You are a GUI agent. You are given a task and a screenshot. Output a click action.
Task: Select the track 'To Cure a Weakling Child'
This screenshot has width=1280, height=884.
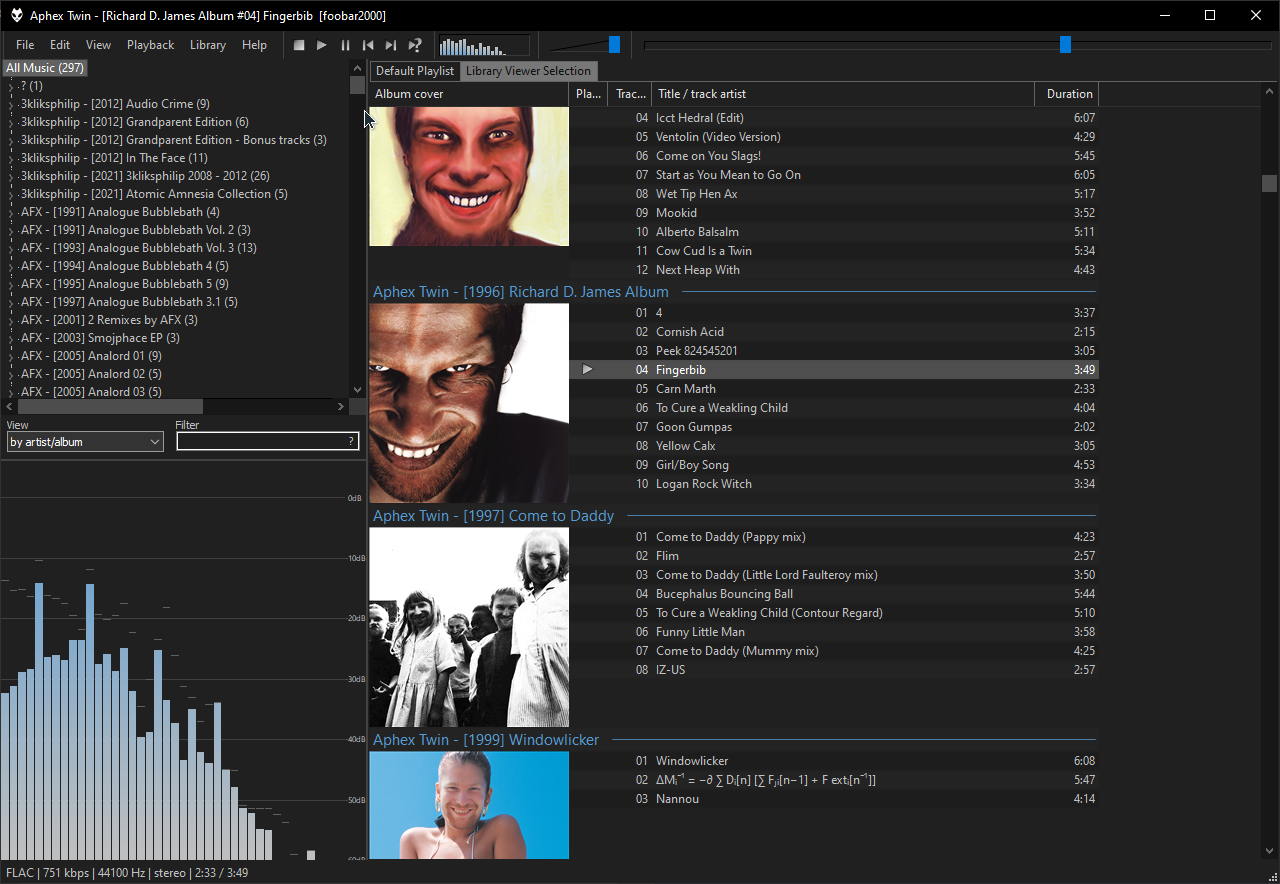[721, 408]
